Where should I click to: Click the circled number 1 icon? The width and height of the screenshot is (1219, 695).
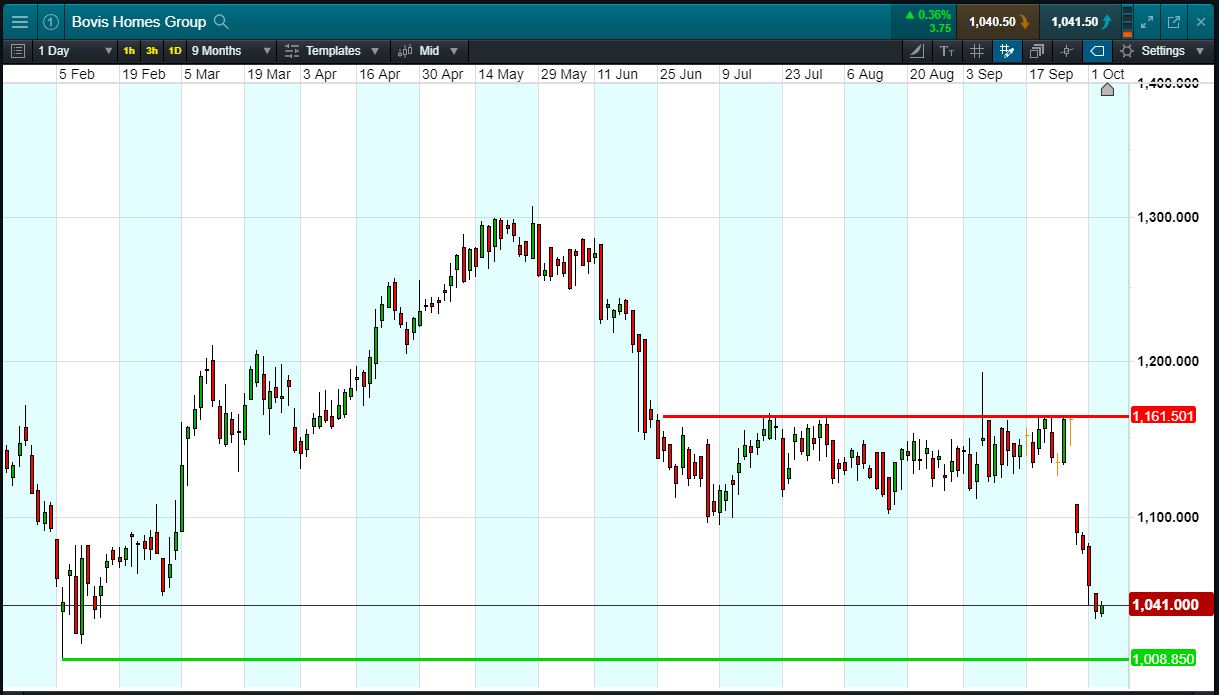(x=51, y=21)
